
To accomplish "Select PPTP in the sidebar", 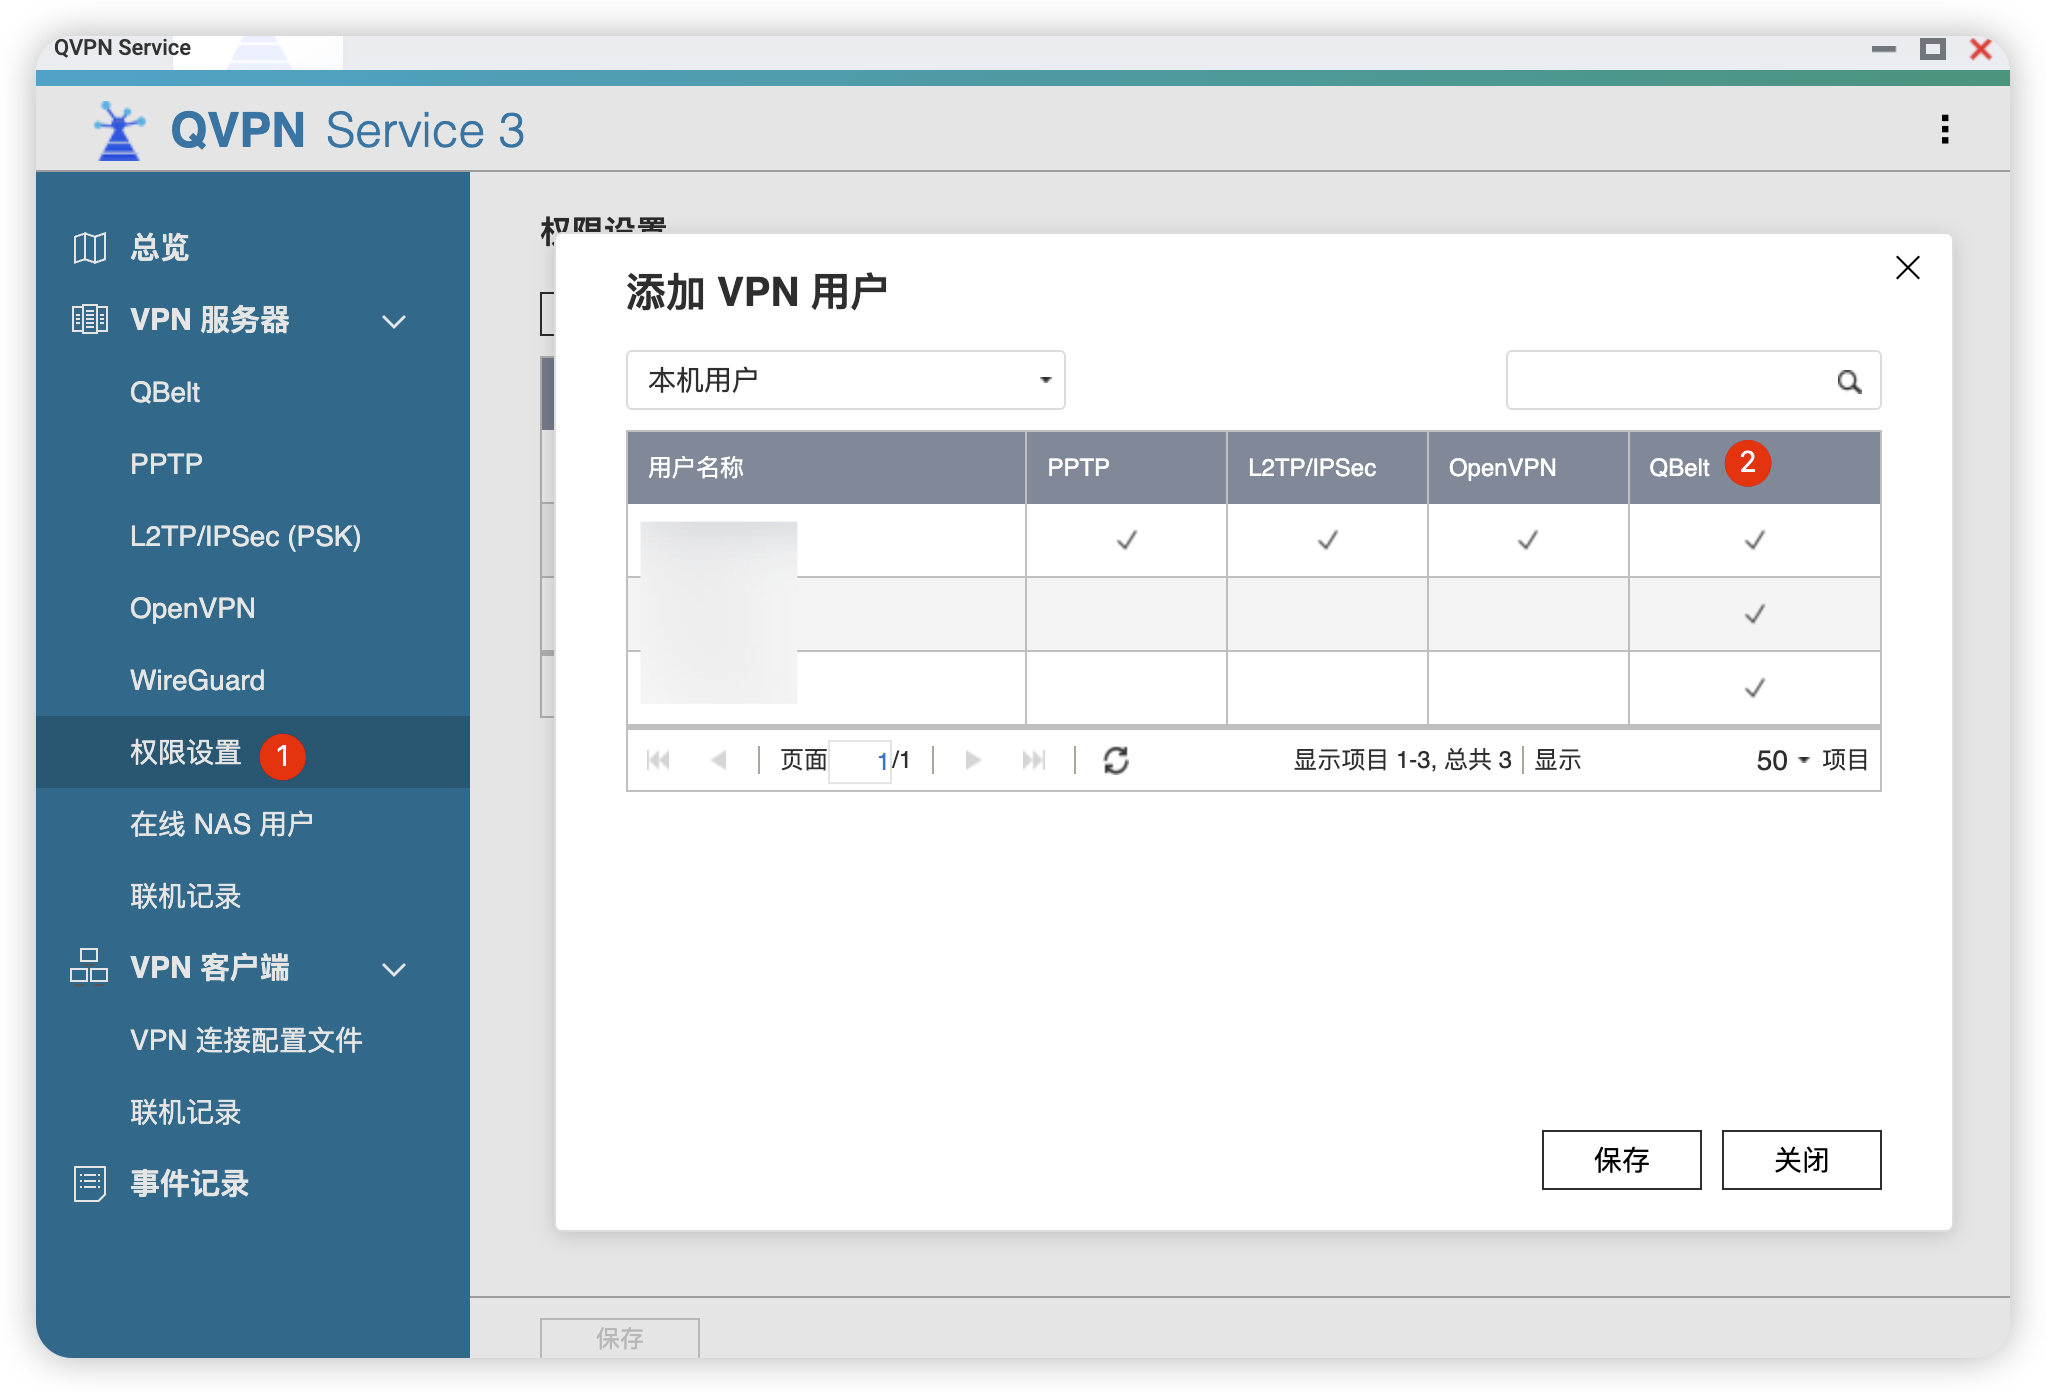I will pyautogui.click(x=166, y=464).
